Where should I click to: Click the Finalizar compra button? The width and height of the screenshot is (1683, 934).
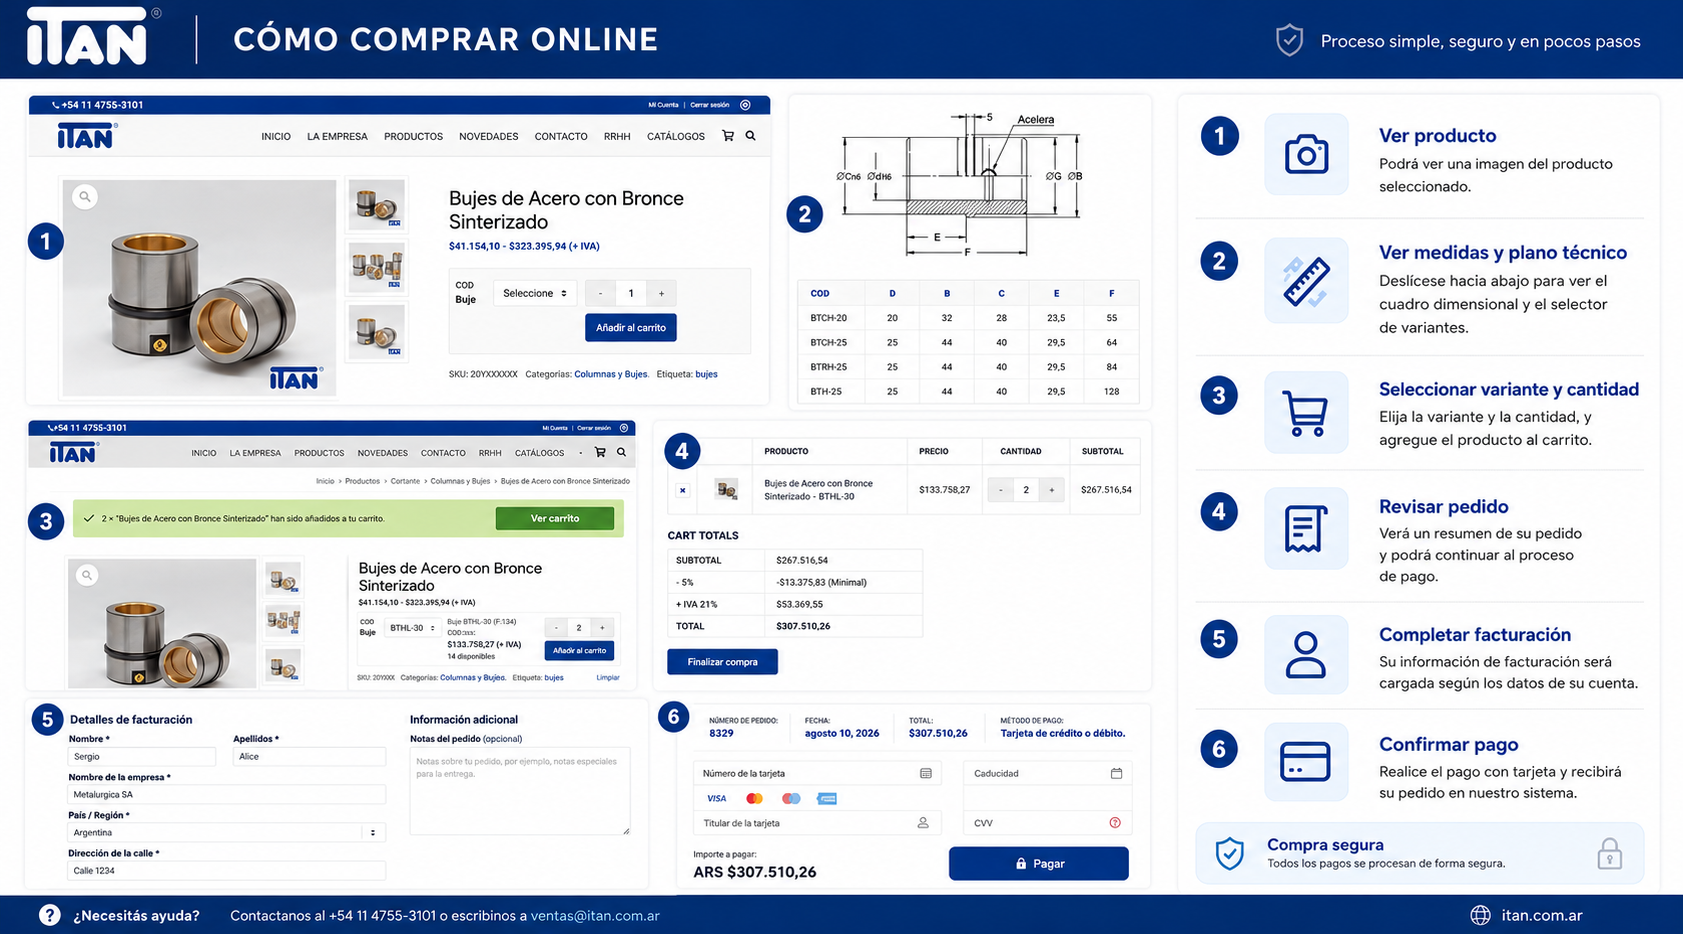tap(722, 662)
